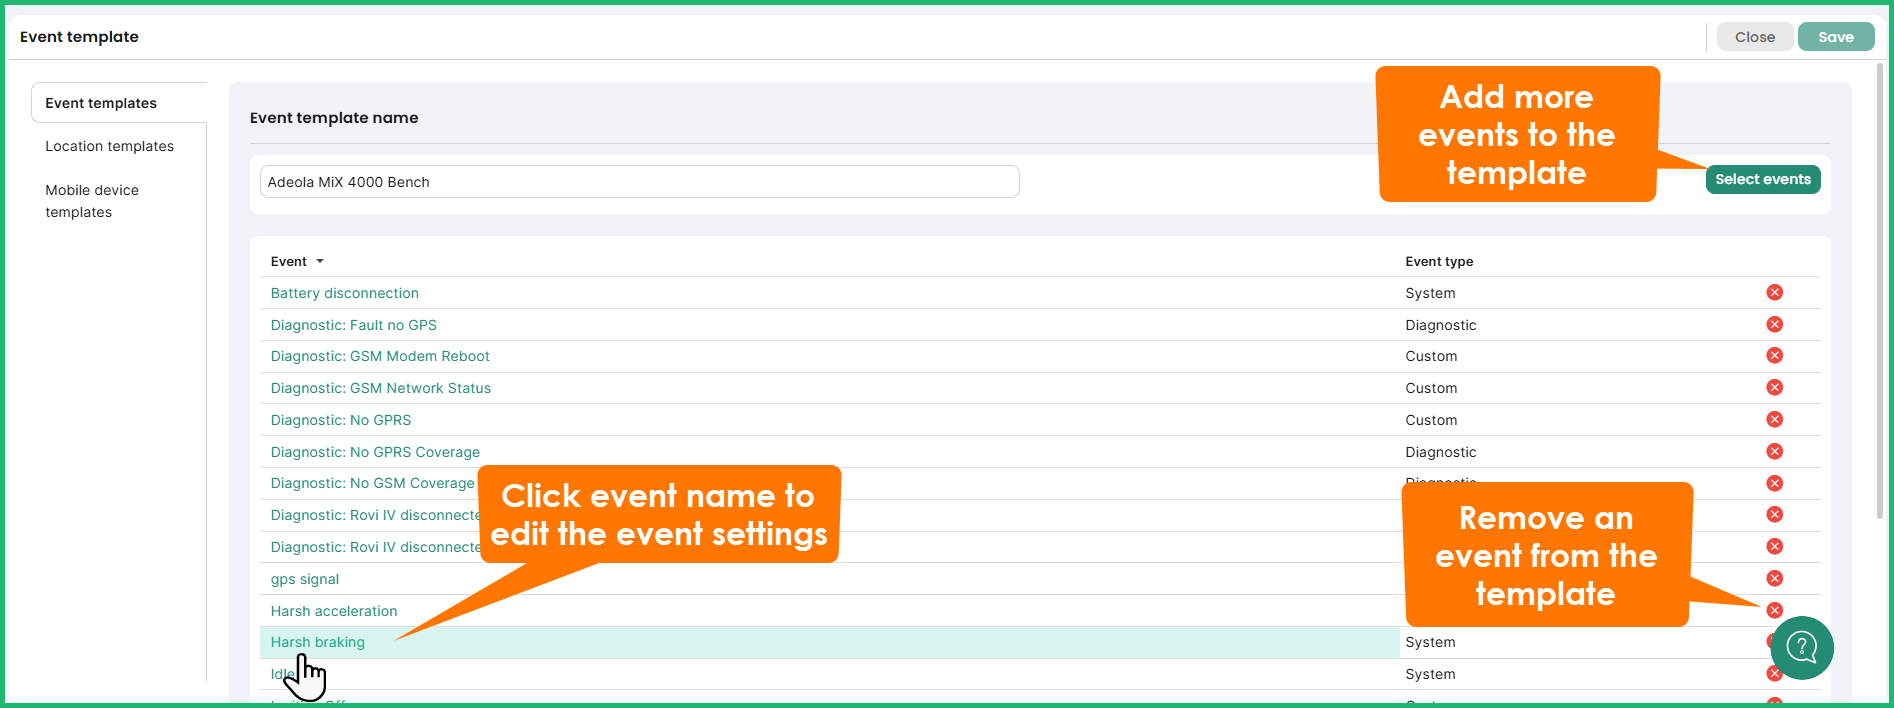The height and width of the screenshot is (708, 1894).
Task: Switch to Location templates tab
Action: click(x=109, y=146)
